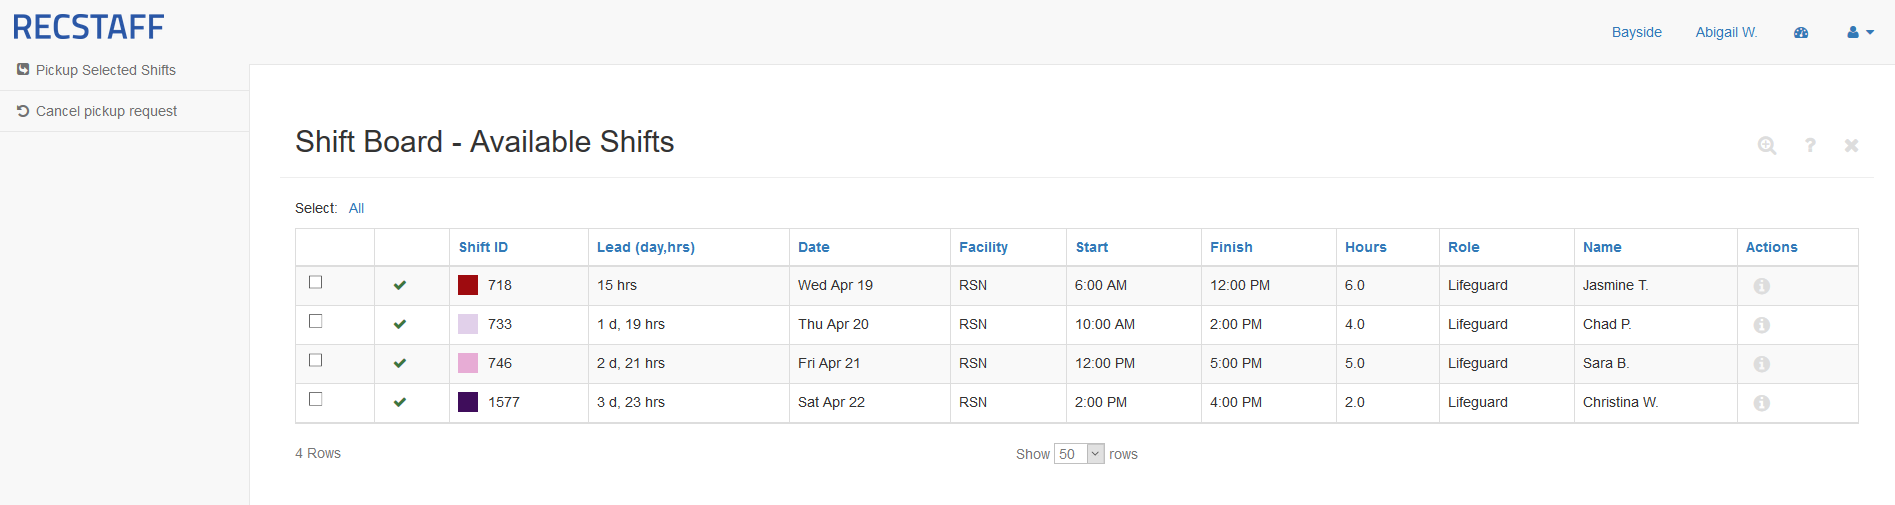1895x505 pixels.
Task: Expand the Show rows count dropdown
Action: point(1080,454)
